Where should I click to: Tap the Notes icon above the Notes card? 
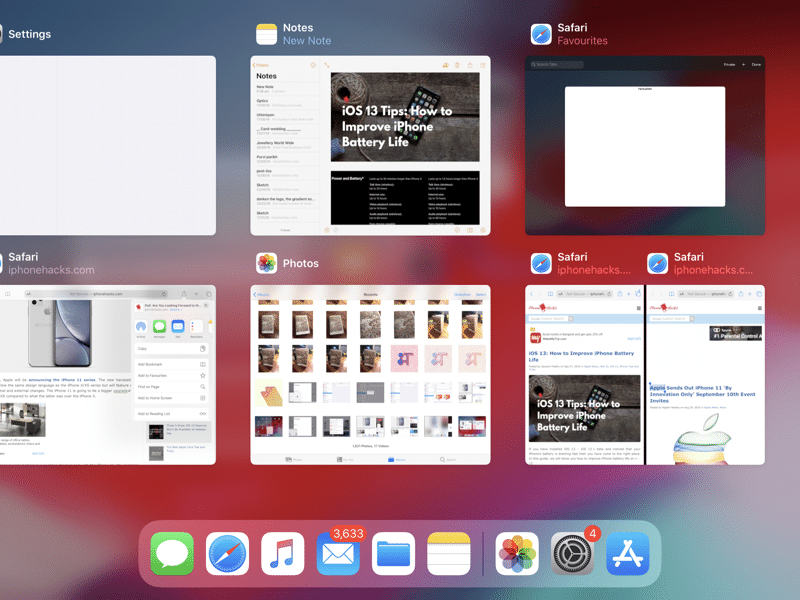267,34
